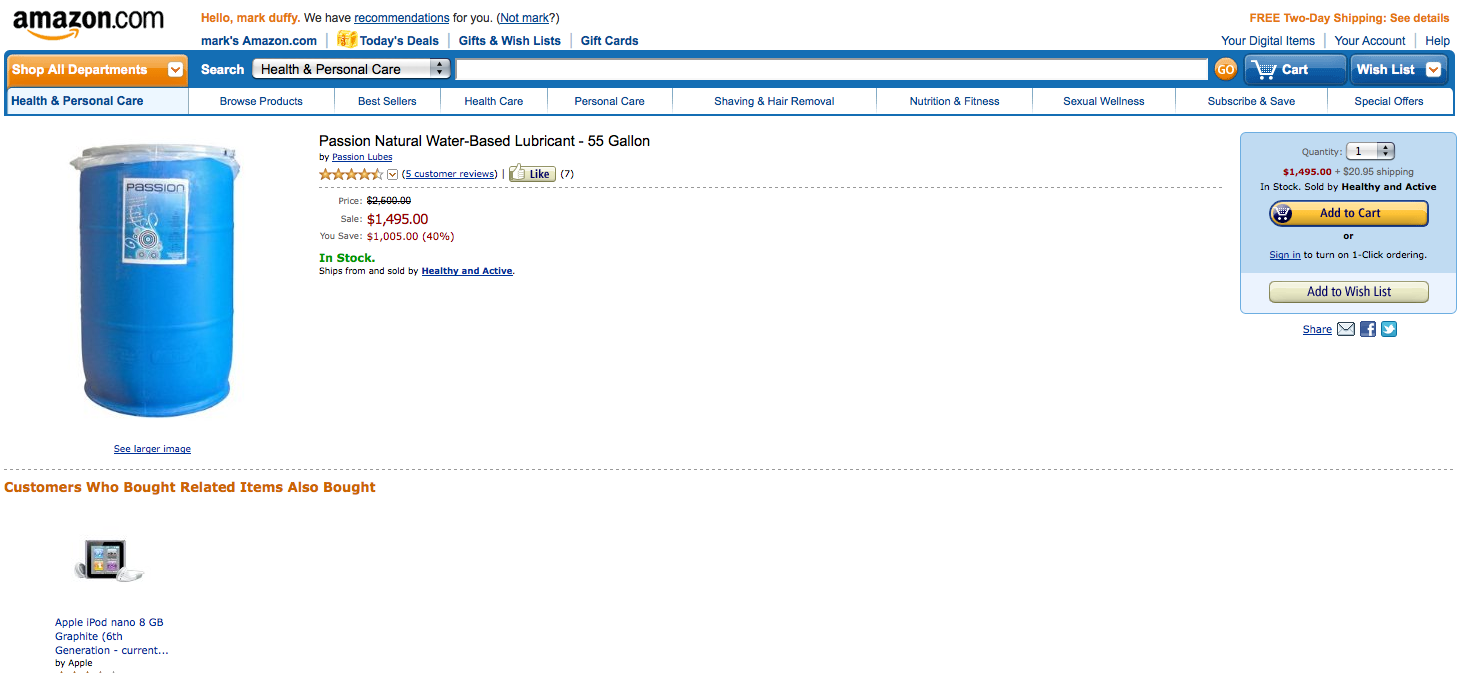
Task: Share product via email icon
Action: click(1345, 329)
